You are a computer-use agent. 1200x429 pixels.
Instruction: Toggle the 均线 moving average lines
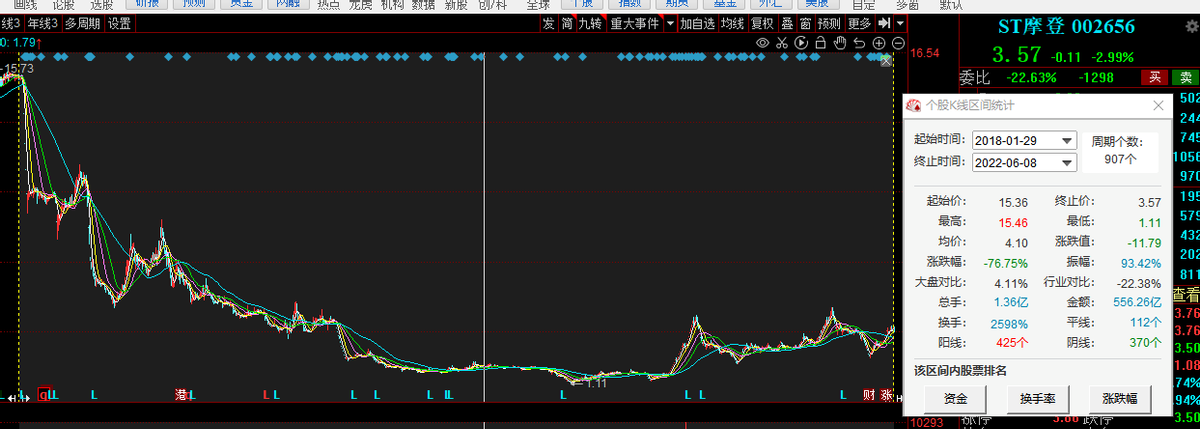click(733, 23)
